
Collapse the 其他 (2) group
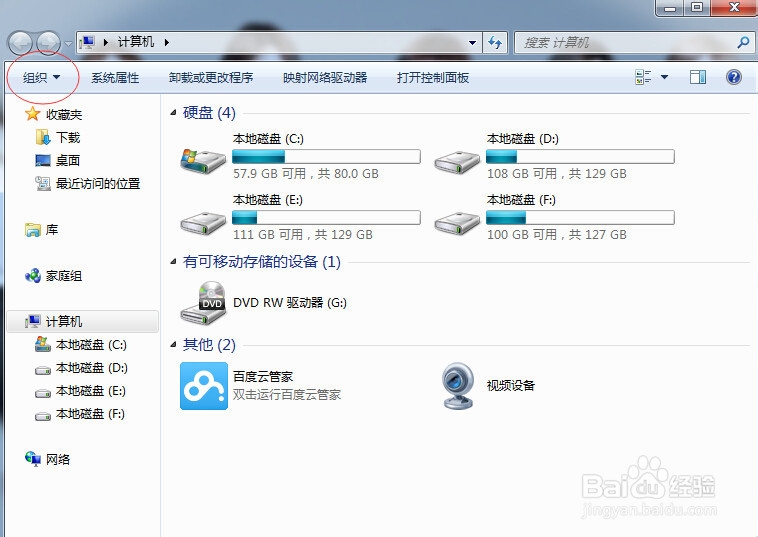pos(173,344)
